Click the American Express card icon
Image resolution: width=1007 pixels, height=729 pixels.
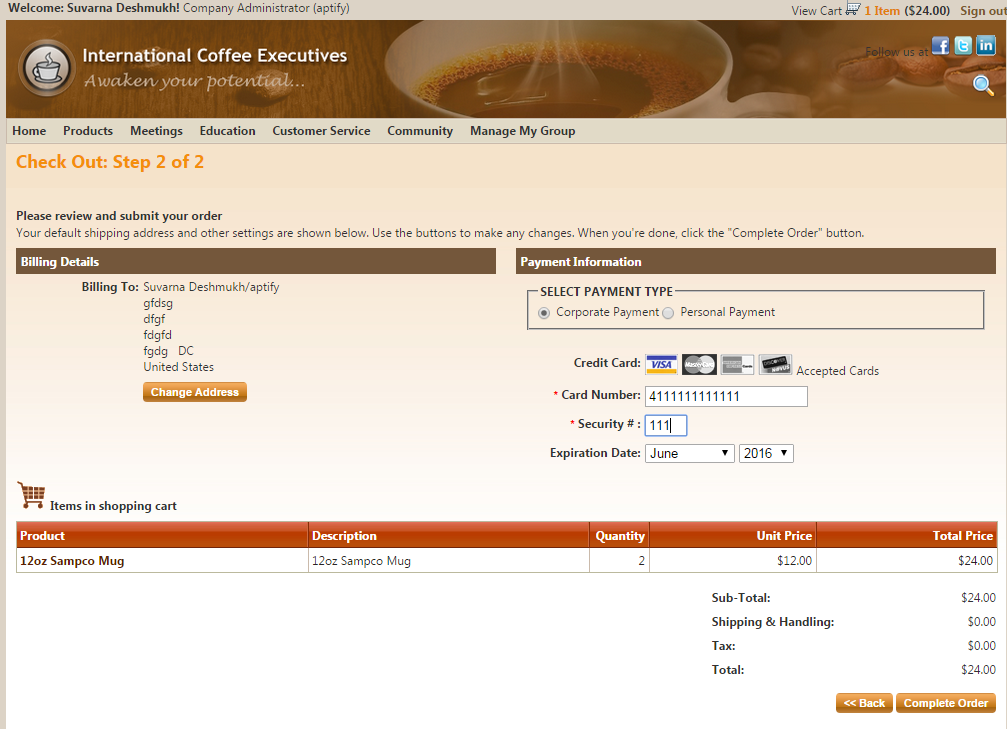click(737, 364)
